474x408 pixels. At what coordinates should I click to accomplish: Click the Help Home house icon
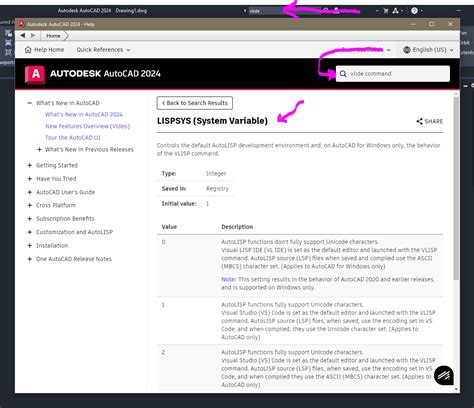28,50
